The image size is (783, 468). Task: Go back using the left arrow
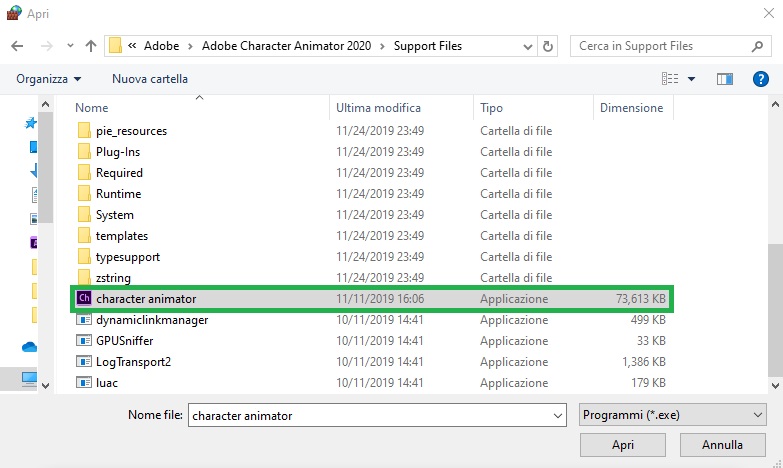17,46
